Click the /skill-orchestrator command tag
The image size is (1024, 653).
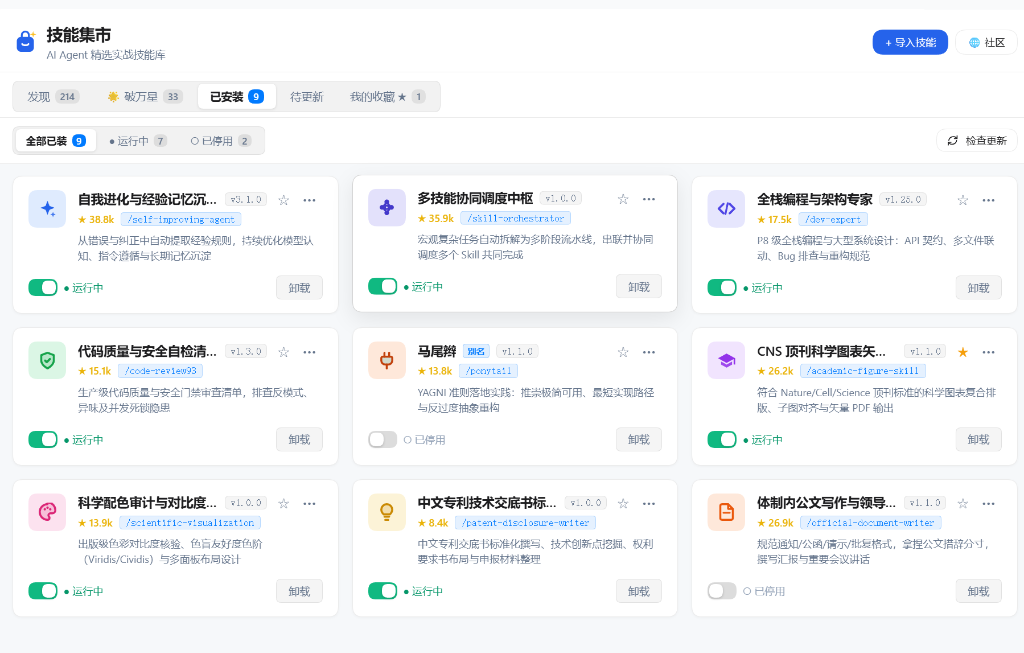coord(515,218)
